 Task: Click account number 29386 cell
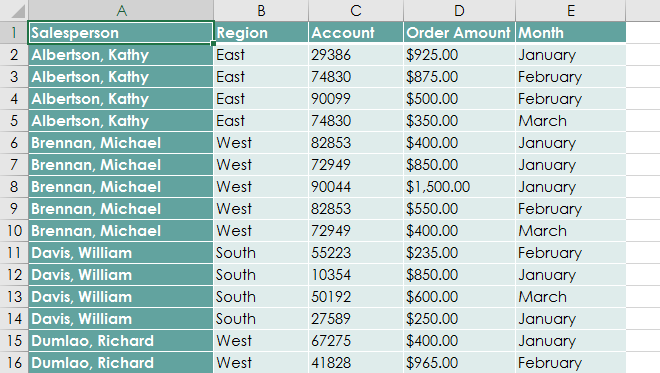pyautogui.click(x=356, y=55)
